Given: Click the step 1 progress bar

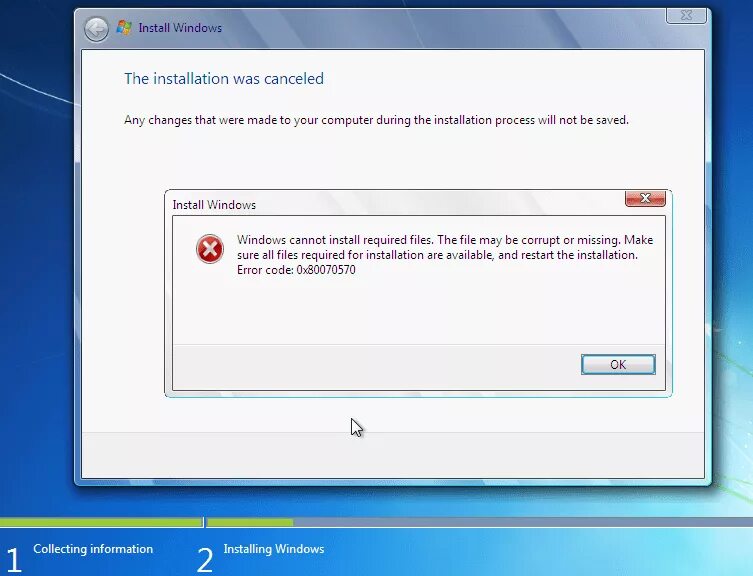Looking at the screenshot, I should 101,522.
